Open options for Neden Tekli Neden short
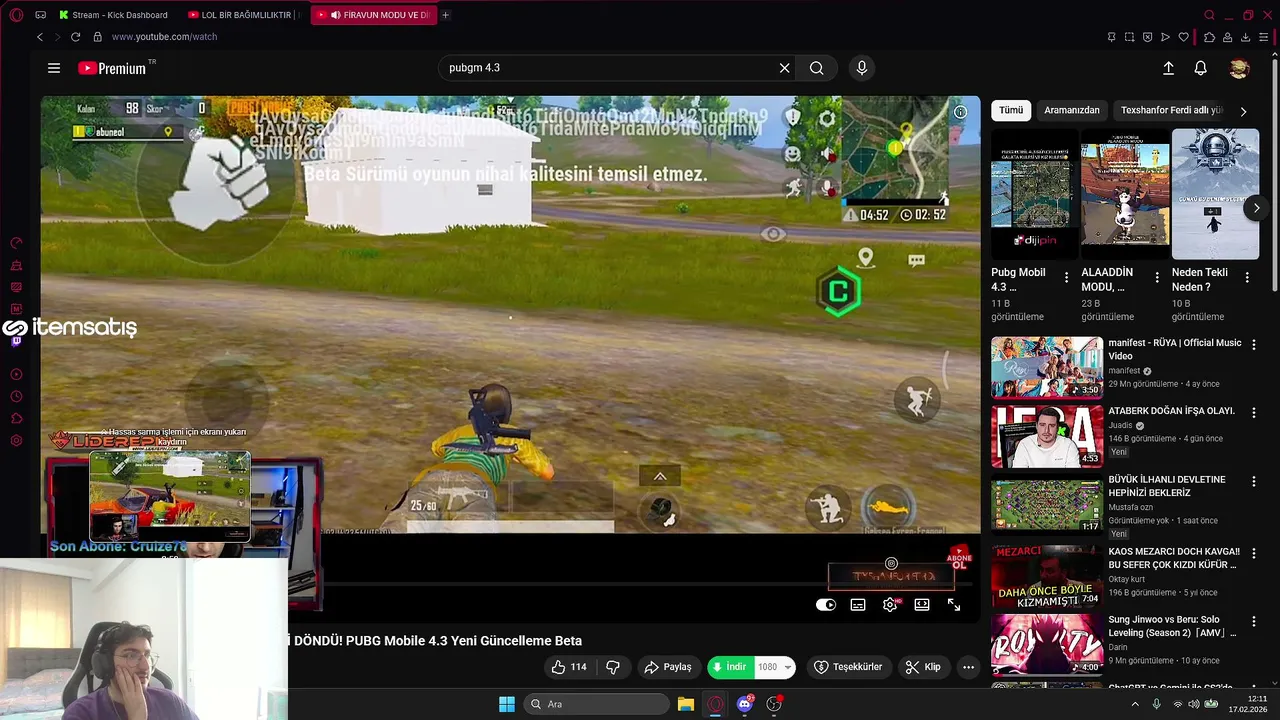This screenshot has height=720, width=1280. [x=1247, y=277]
